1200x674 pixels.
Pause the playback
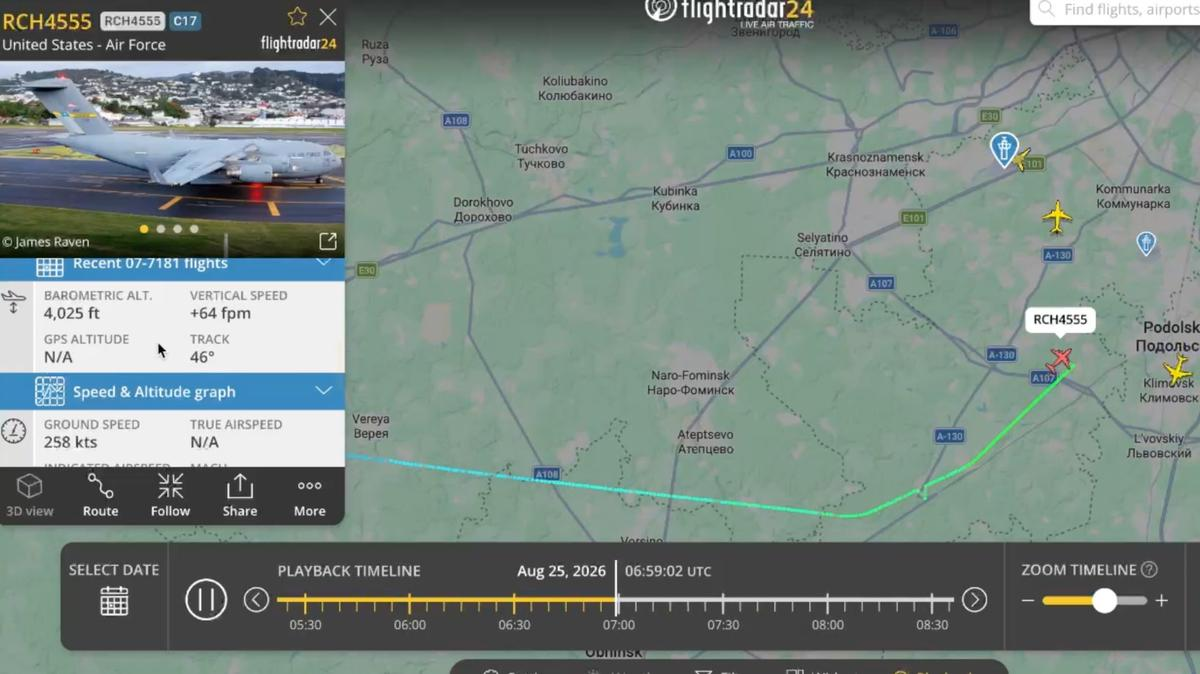[x=206, y=600]
